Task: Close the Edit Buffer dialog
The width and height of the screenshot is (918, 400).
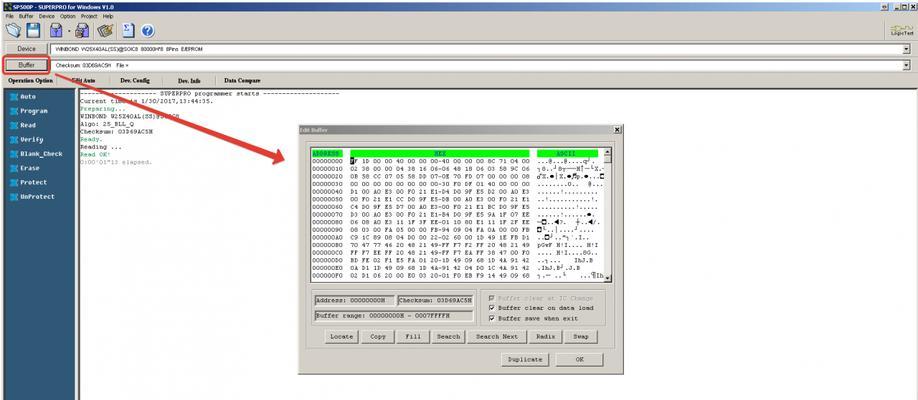Action: [x=616, y=129]
